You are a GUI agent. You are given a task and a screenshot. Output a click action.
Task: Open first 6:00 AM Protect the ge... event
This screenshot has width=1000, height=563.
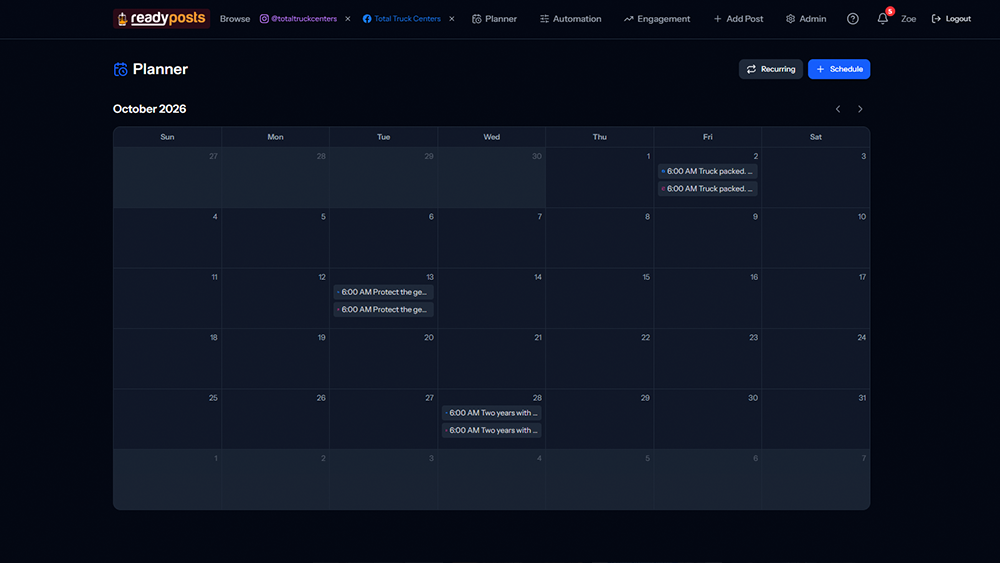pos(383,292)
